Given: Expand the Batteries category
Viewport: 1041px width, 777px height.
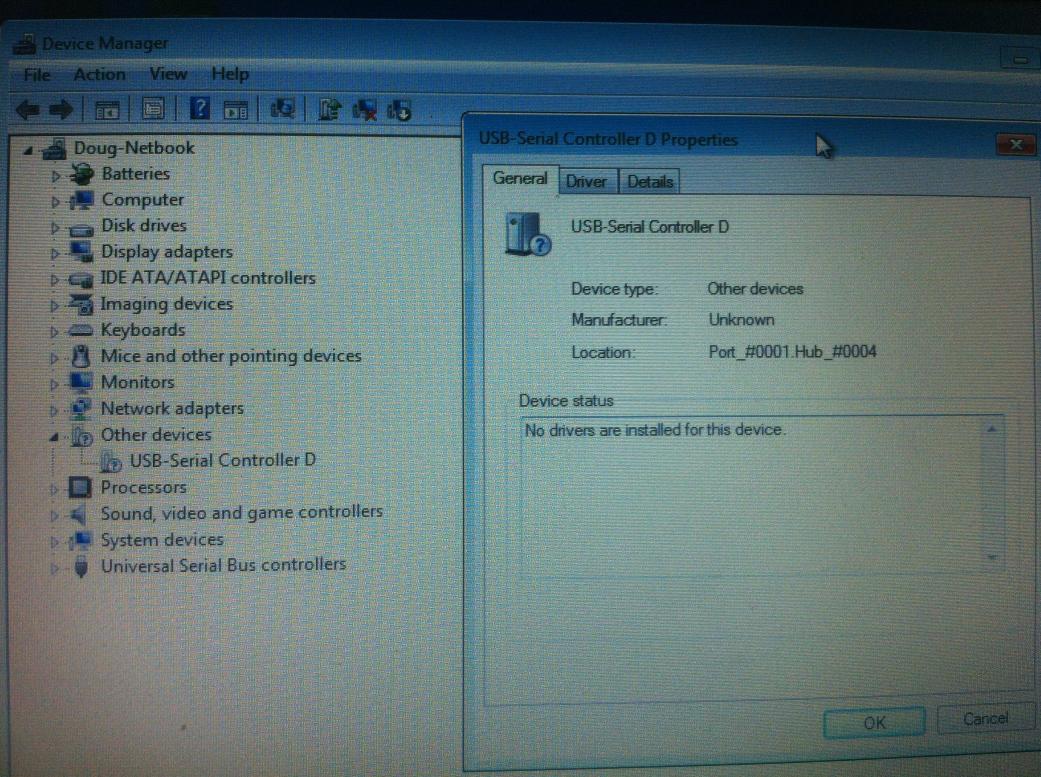Looking at the screenshot, I should point(57,175).
